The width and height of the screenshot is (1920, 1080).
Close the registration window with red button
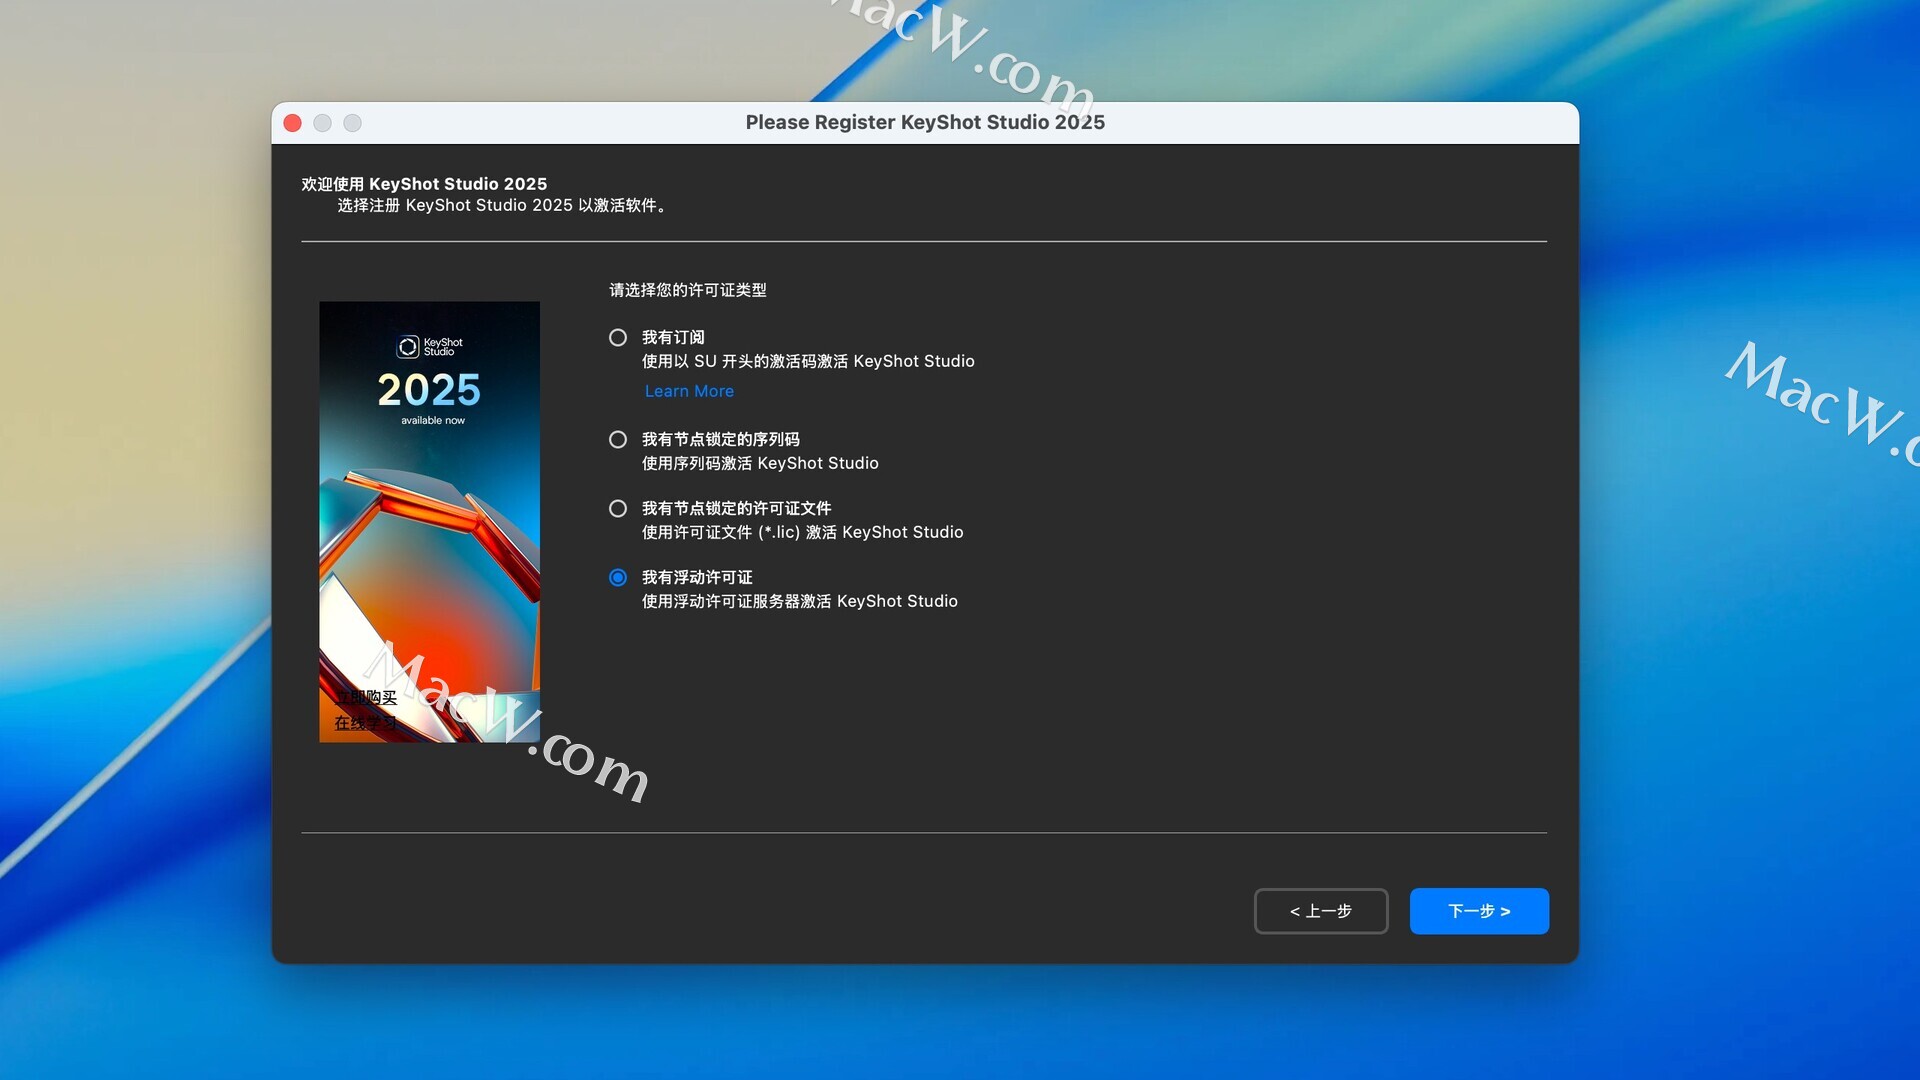pos(293,123)
